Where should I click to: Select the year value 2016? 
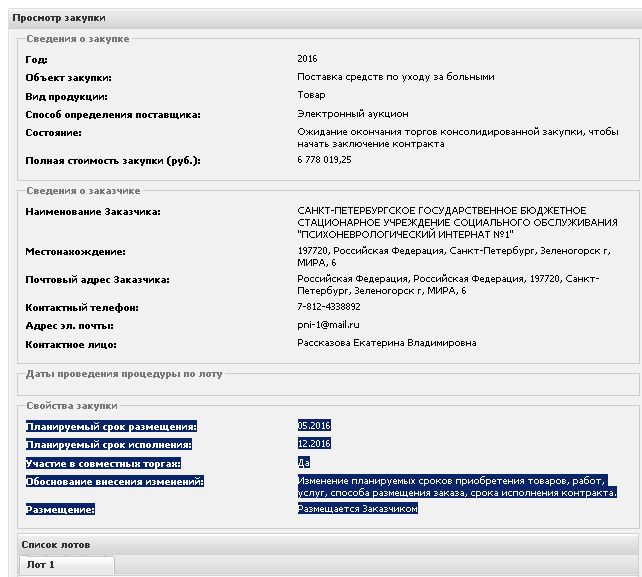(x=307, y=59)
